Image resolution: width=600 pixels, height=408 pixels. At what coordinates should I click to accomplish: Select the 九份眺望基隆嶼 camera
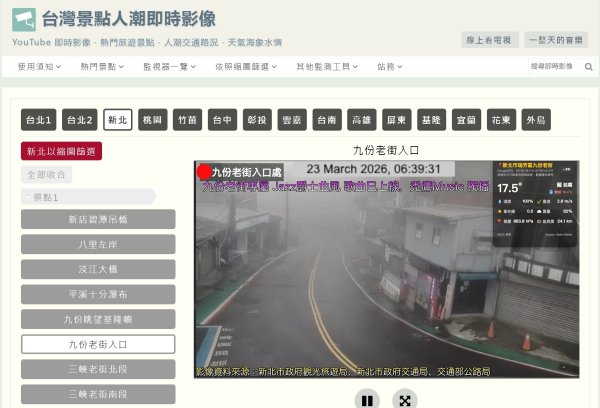coord(98,319)
